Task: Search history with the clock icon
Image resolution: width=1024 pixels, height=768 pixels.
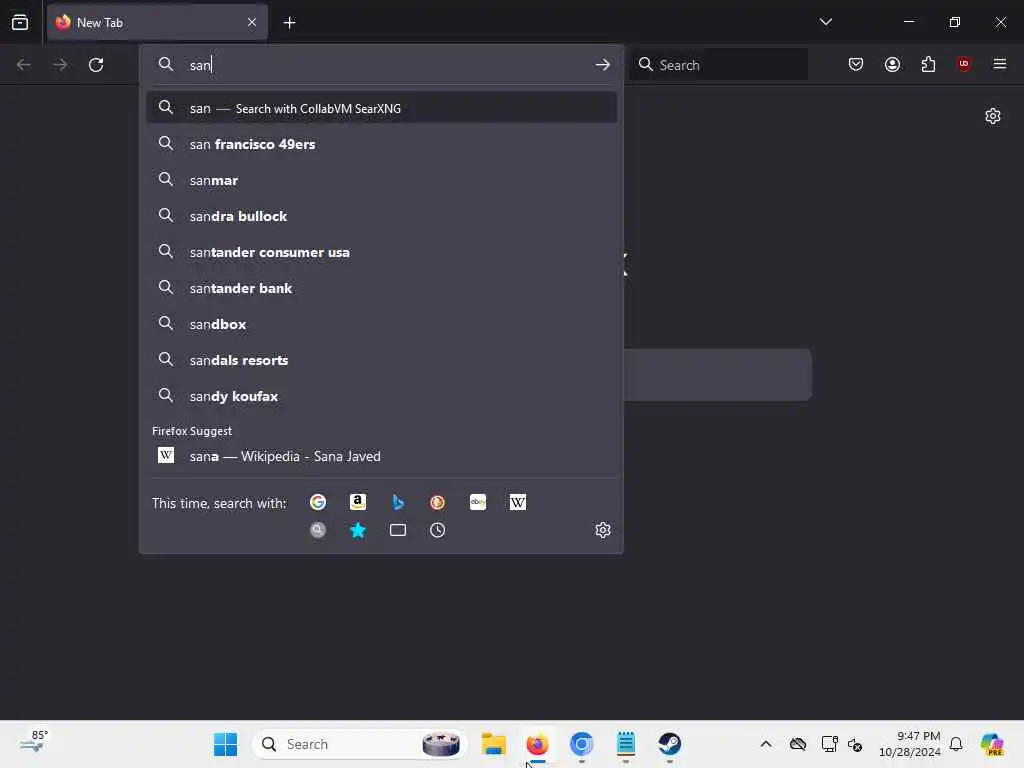Action: click(x=438, y=530)
